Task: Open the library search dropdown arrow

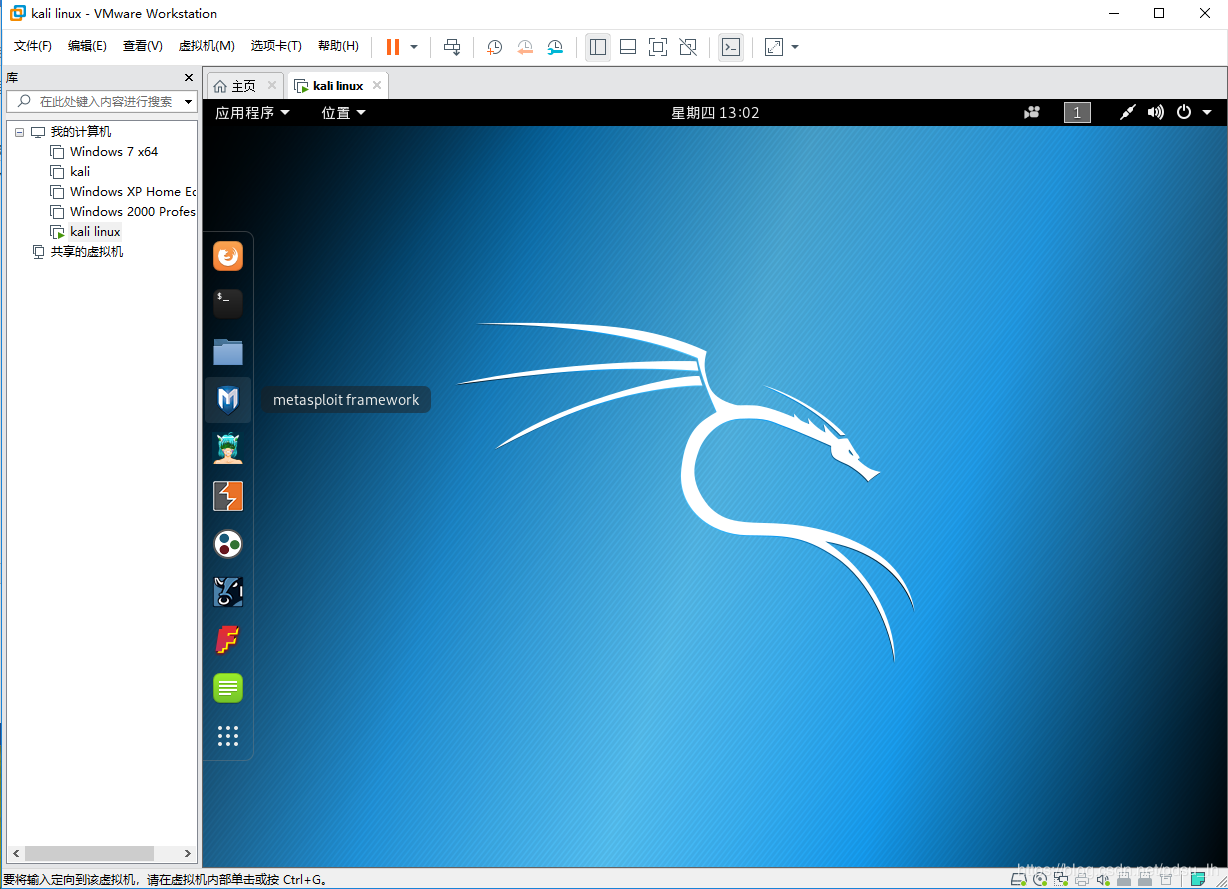Action: click(x=189, y=102)
